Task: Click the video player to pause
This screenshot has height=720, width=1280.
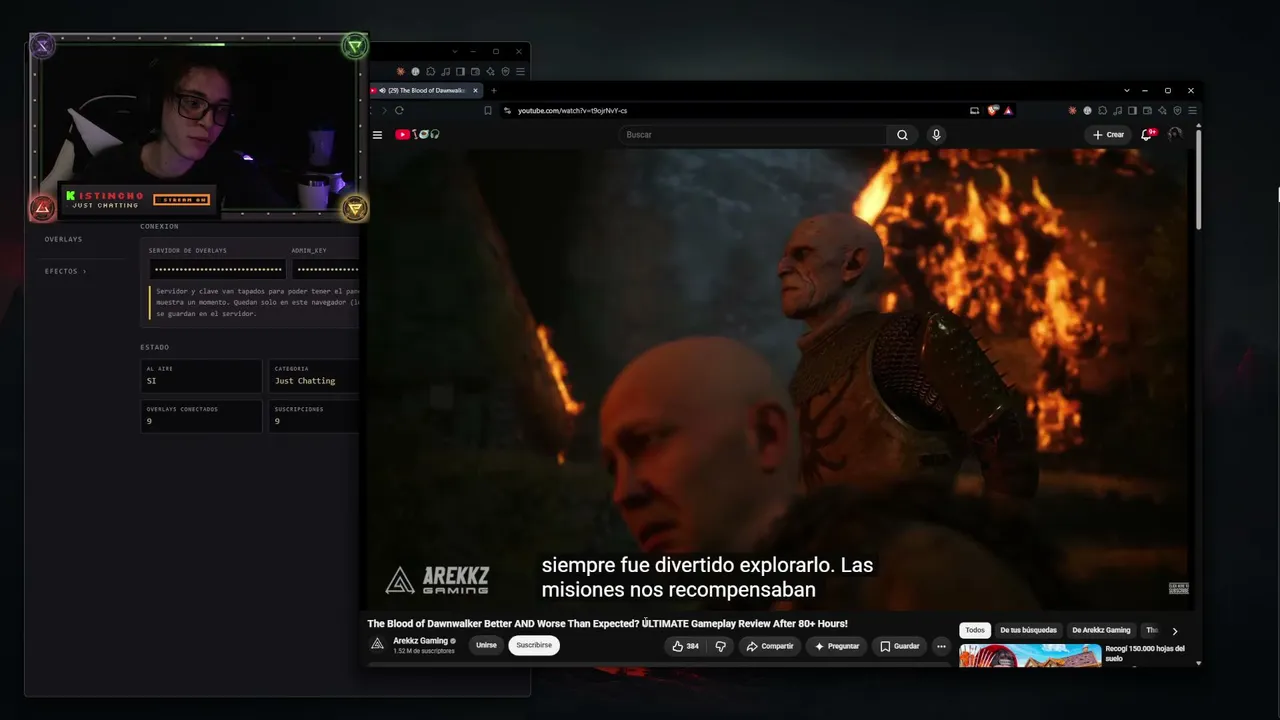Action: coord(780,378)
